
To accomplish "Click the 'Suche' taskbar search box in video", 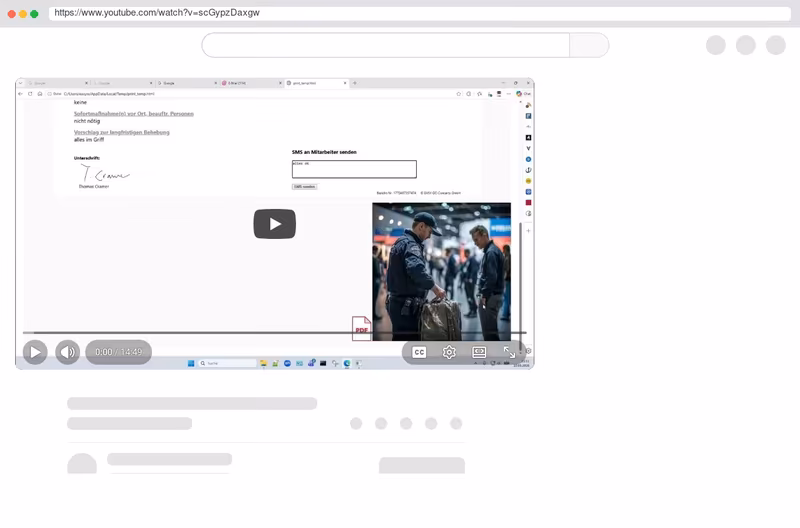I will [228, 363].
